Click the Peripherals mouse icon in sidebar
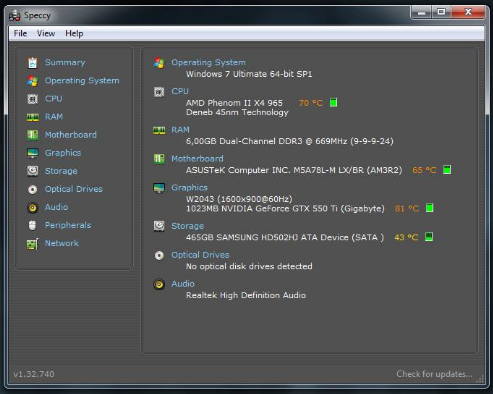The width and height of the screenshot is (493, 394). click(32, 225)
